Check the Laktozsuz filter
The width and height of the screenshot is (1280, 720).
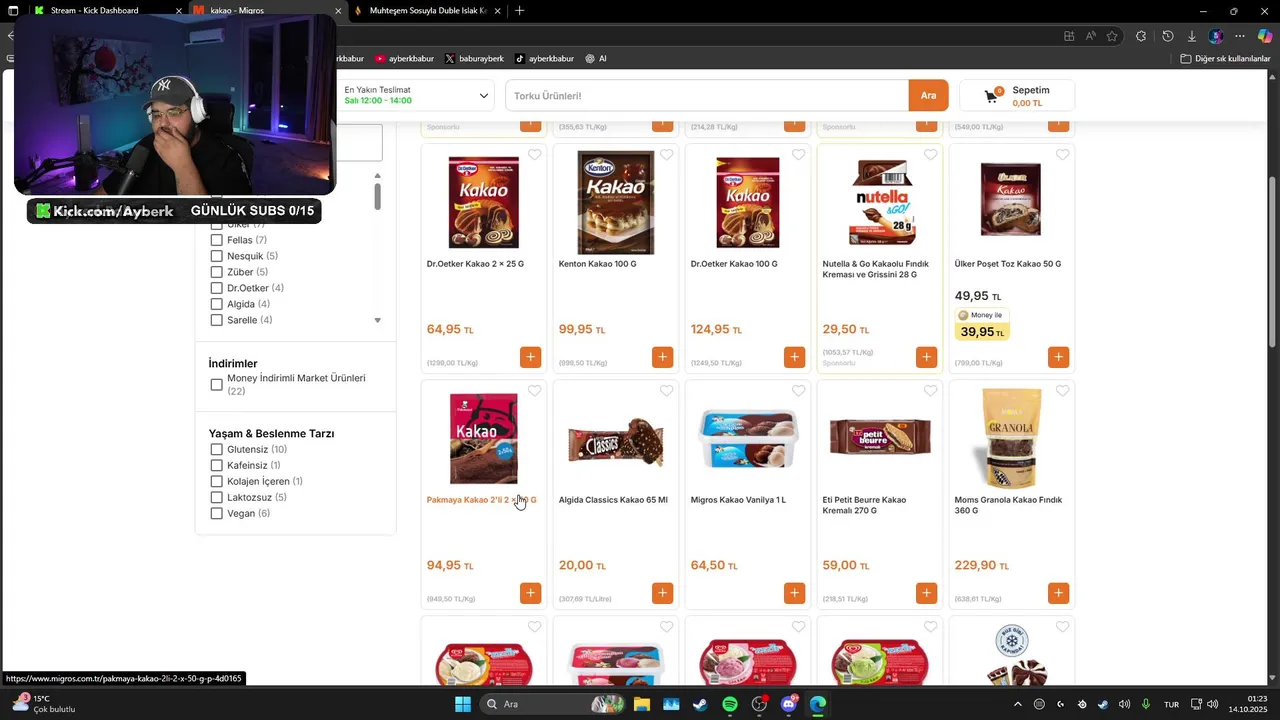point(216,497)
